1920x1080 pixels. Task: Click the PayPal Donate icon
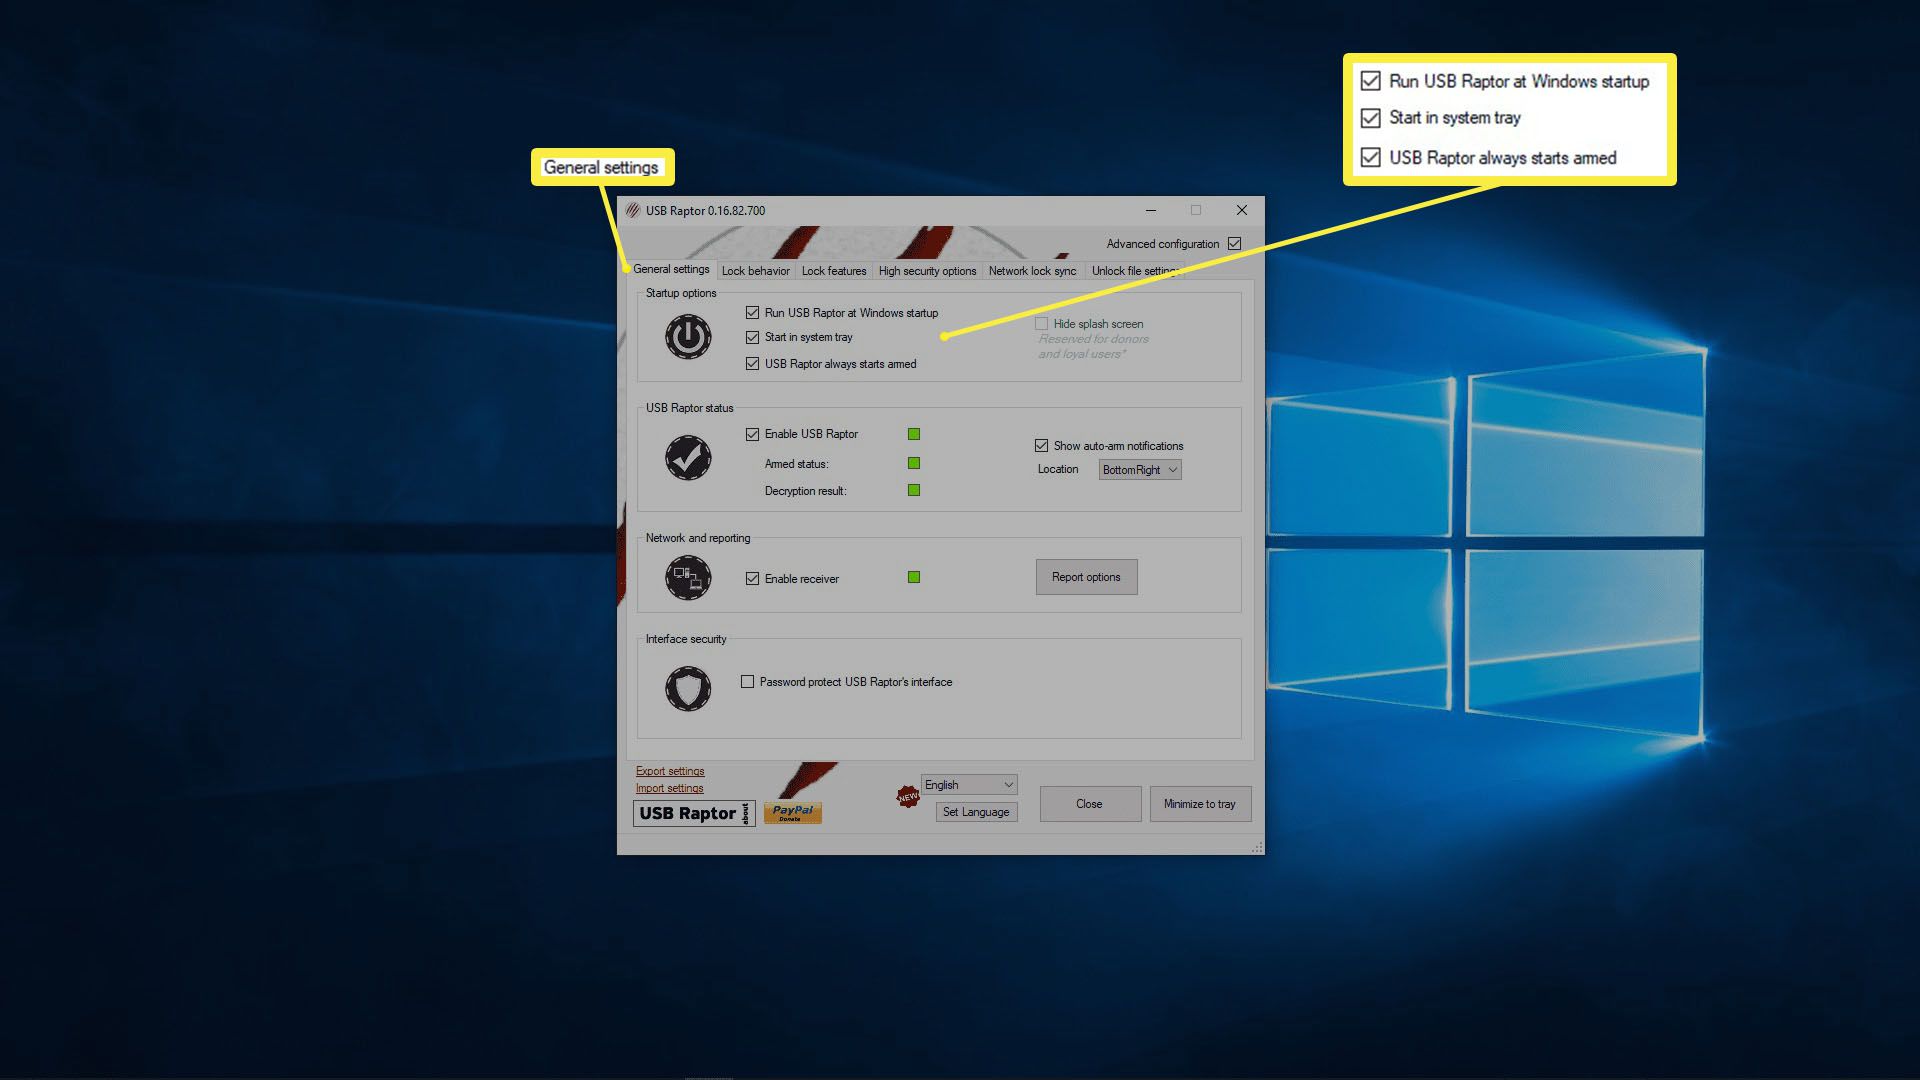[793, 813]
